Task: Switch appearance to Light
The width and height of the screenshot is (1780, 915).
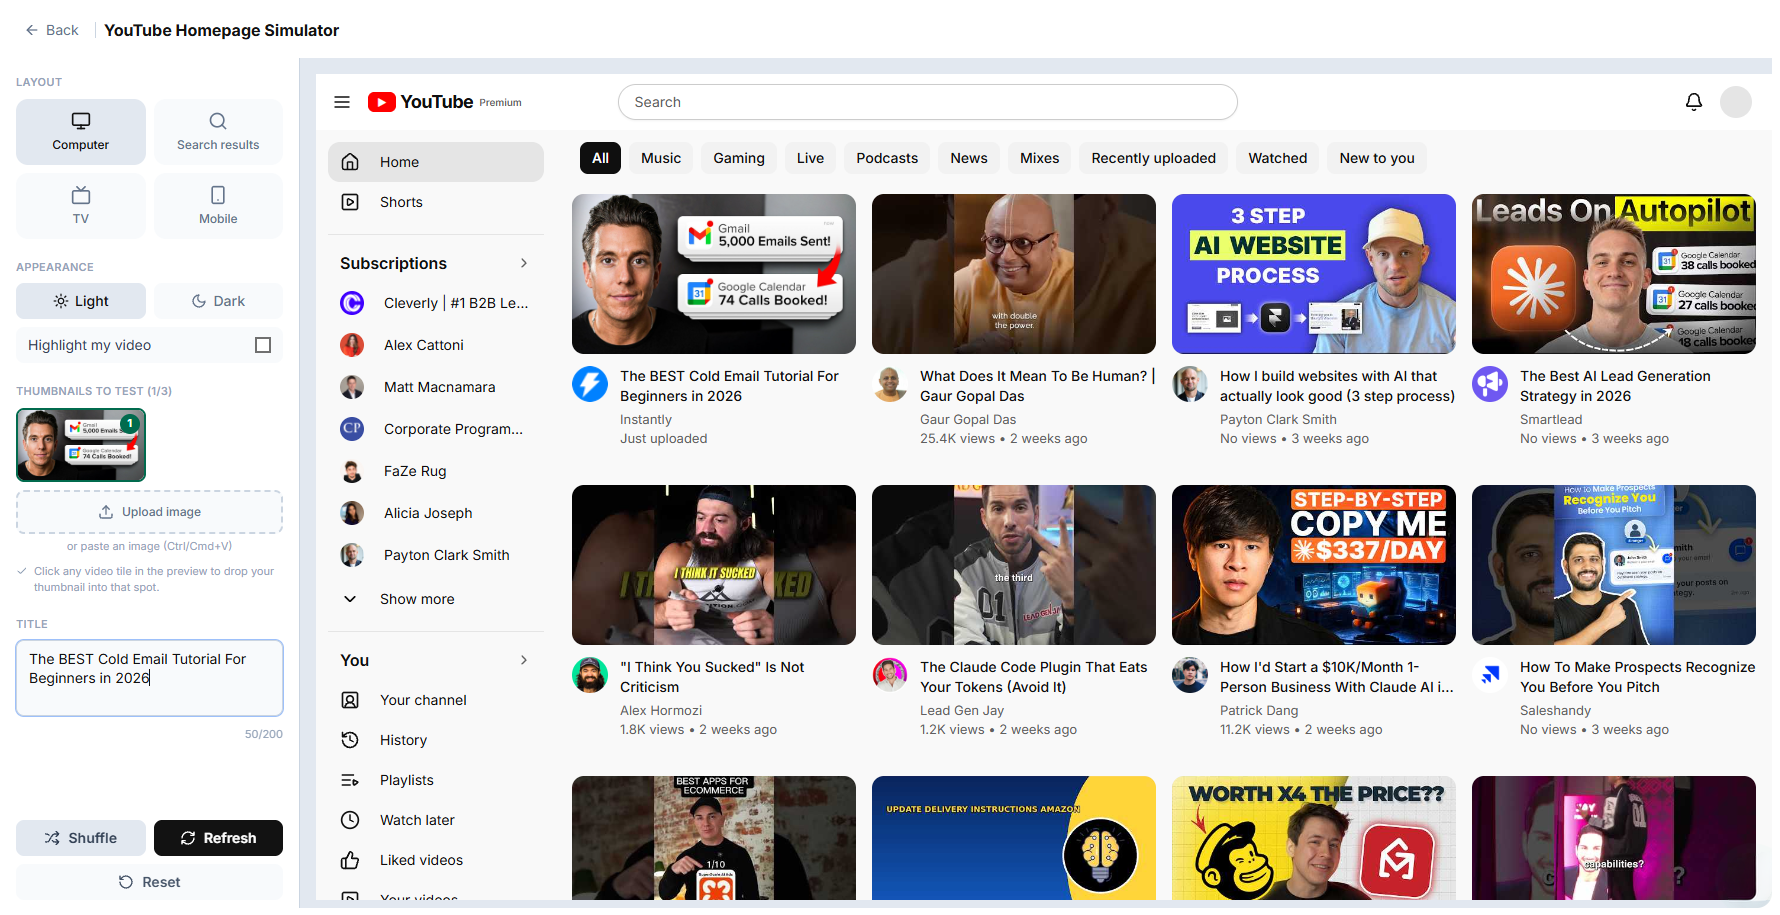Action: point(81,301)
